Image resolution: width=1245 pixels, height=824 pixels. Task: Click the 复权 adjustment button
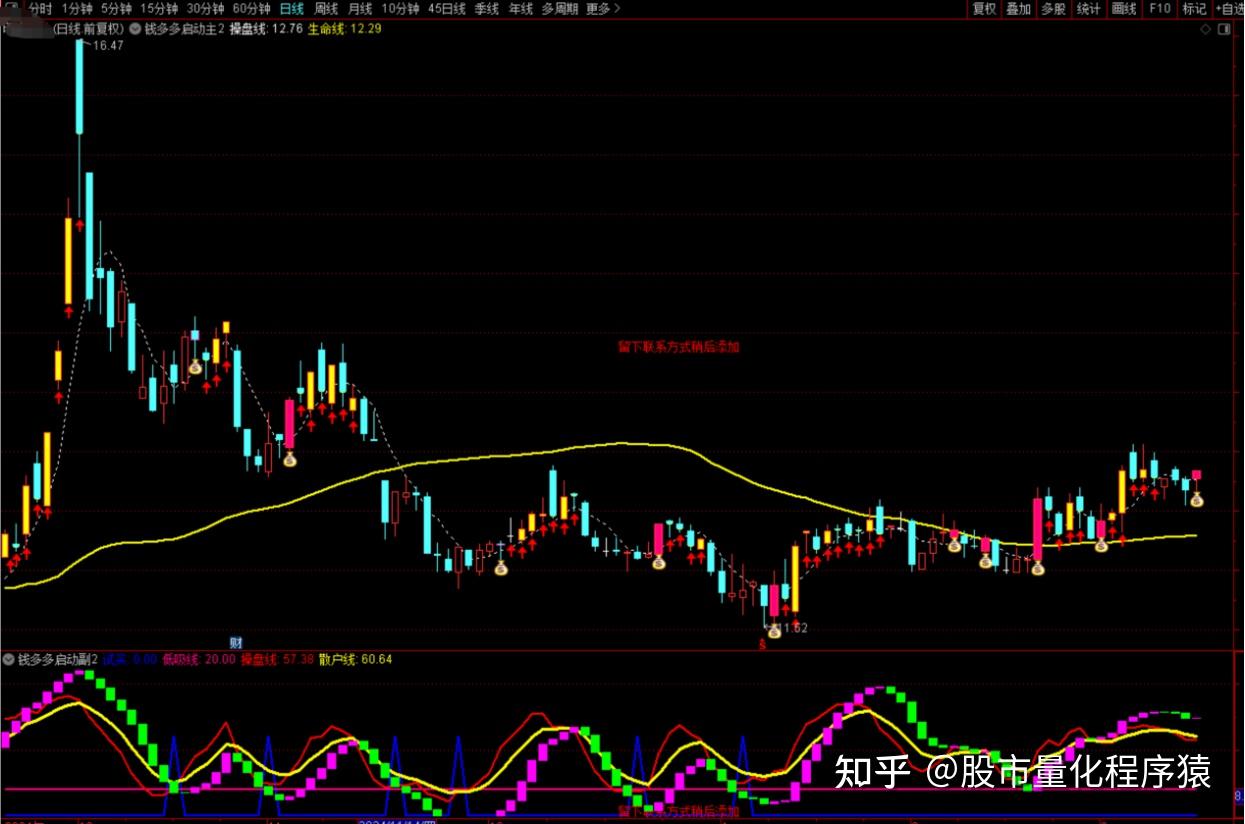click(x=984, y=8)
